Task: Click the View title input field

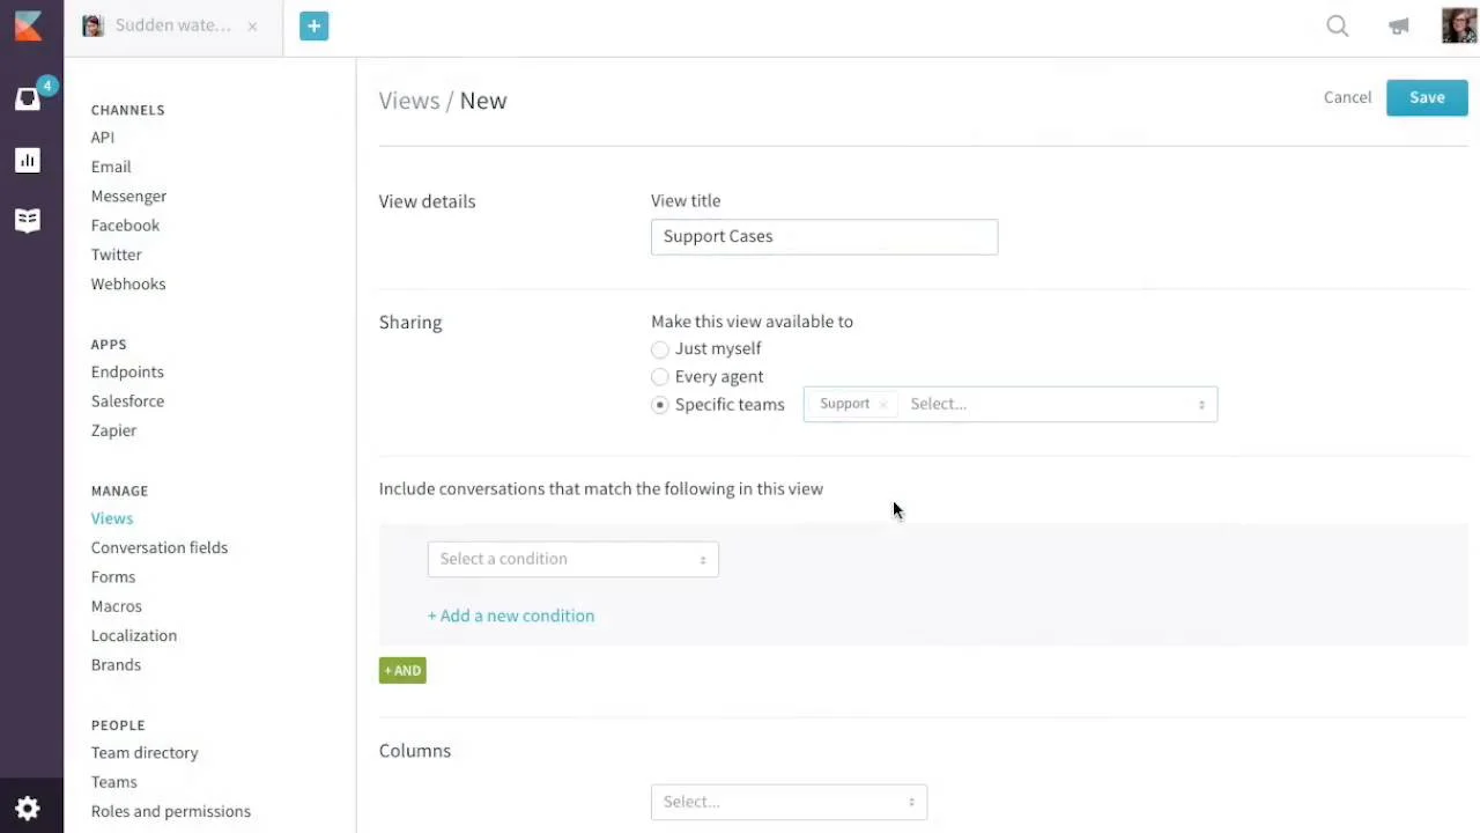Action: coord(823,236)
